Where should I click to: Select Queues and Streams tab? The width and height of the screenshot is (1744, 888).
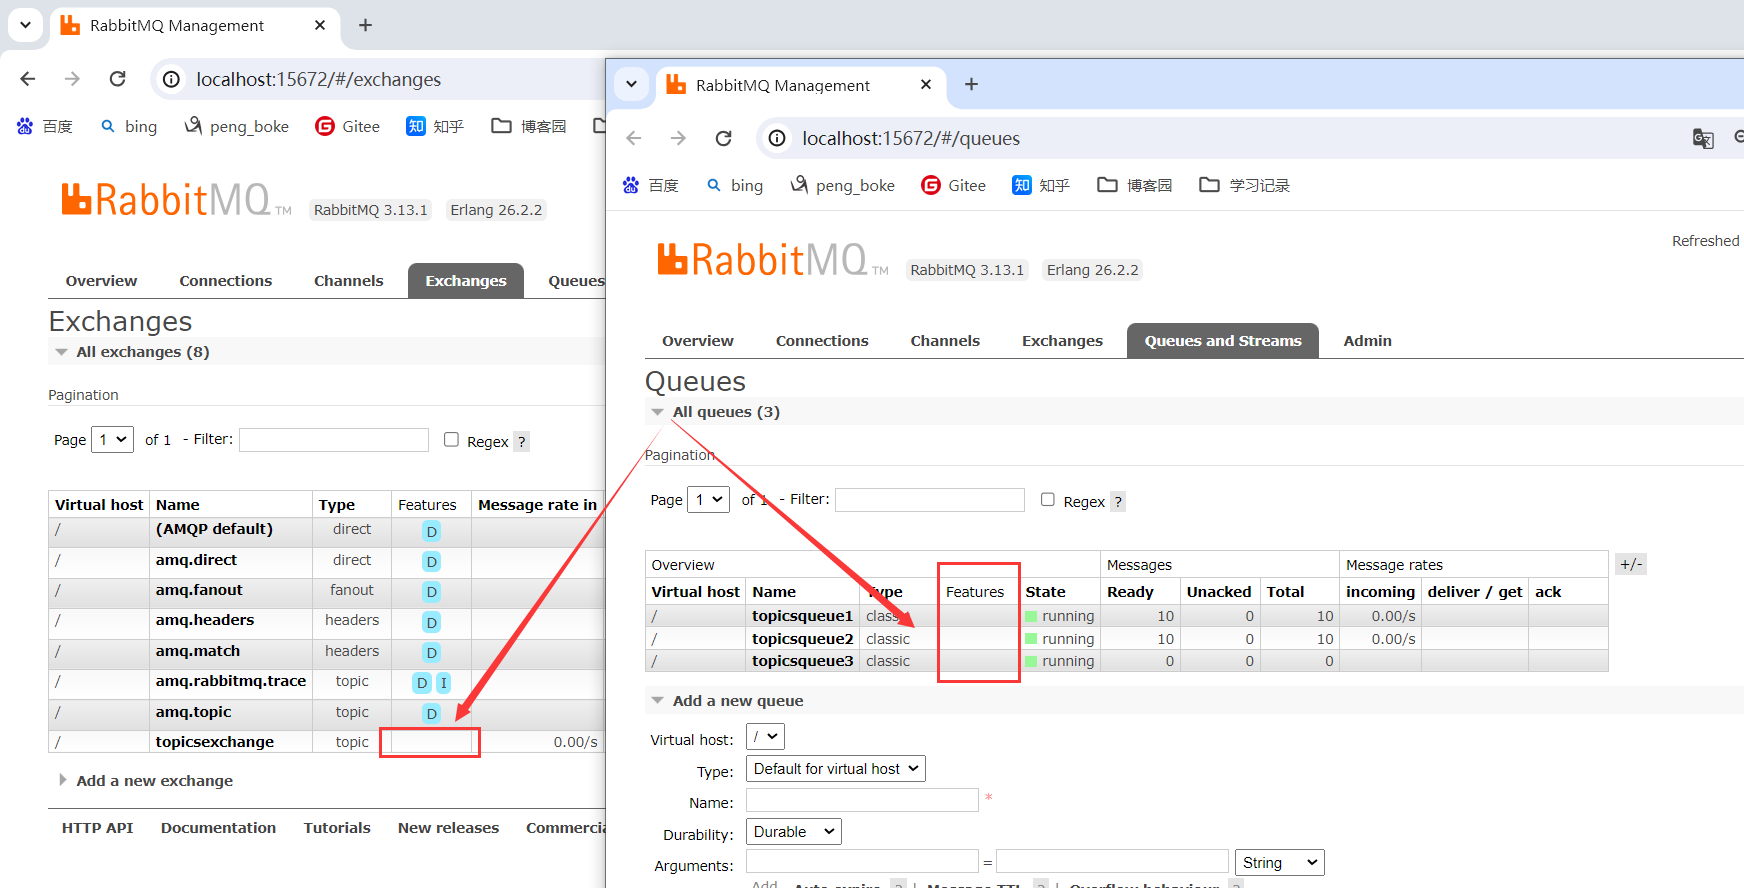point(1223,341)
